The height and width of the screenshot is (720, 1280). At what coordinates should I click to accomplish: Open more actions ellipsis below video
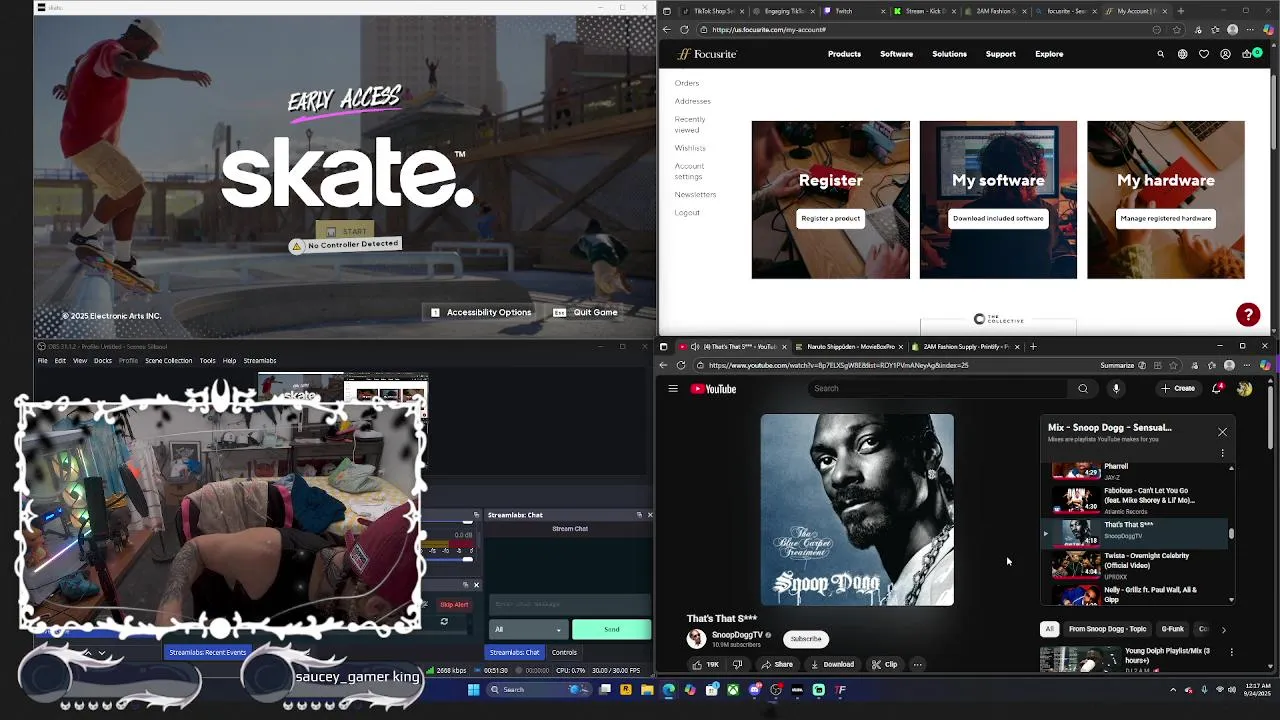point(917,664)
